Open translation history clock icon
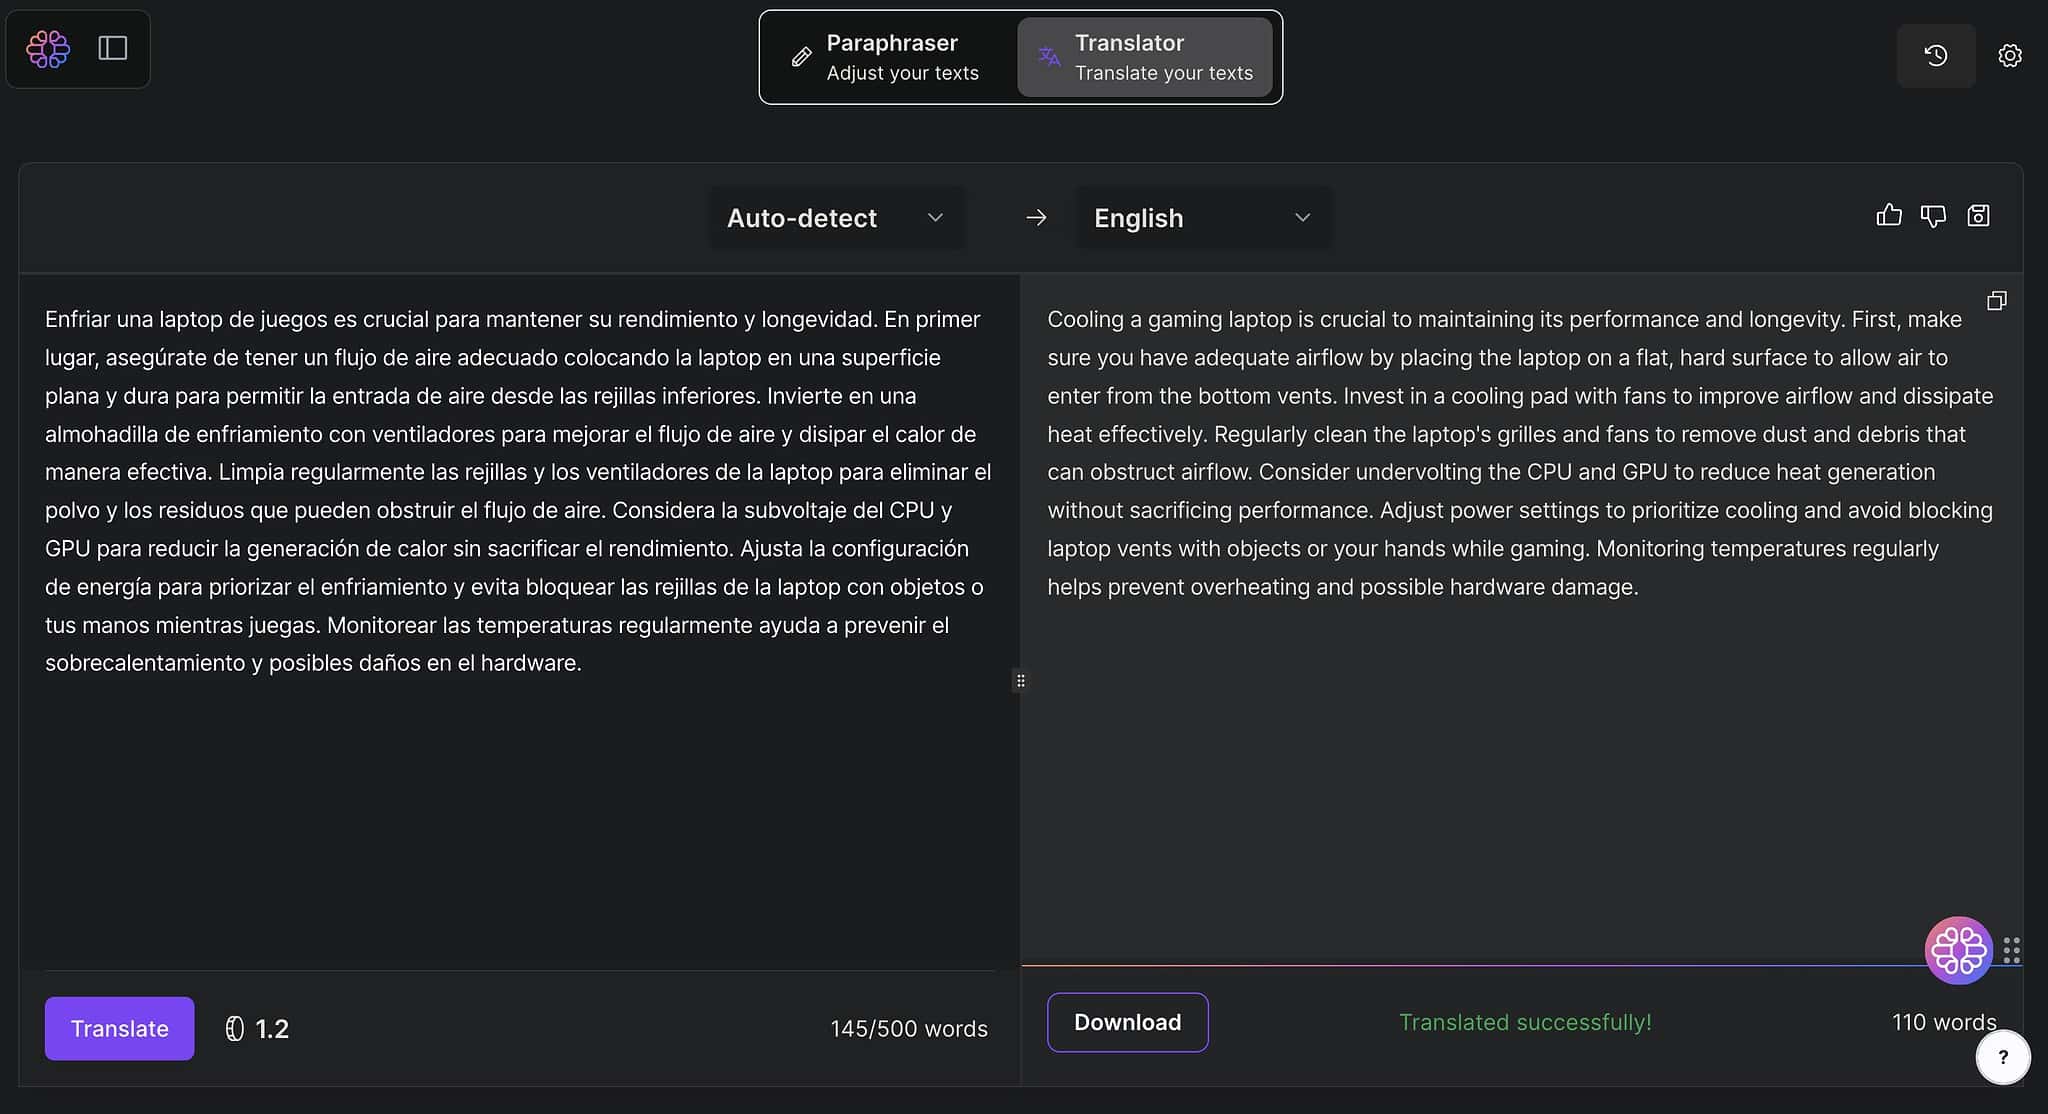 (x=1936, y=56)
